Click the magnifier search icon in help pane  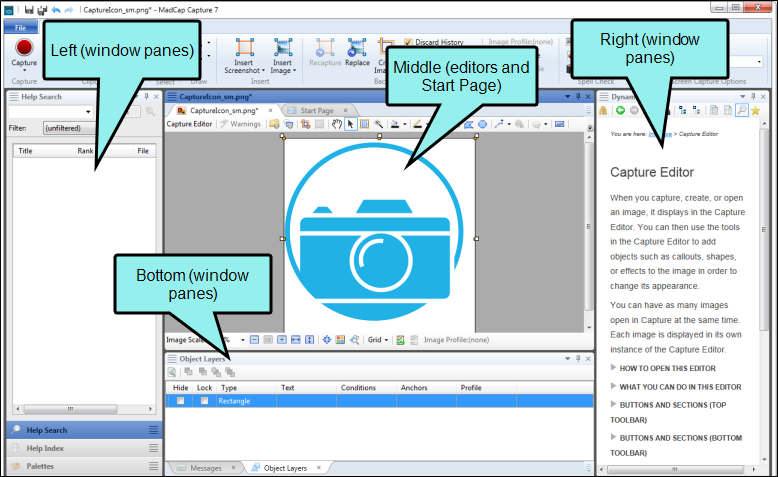741,110
